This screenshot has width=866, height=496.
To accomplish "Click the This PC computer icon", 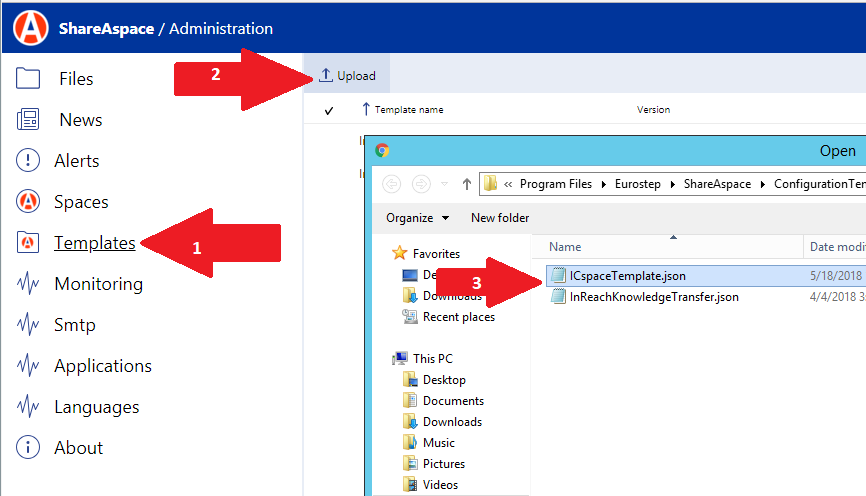I will [x=400, y=358].
